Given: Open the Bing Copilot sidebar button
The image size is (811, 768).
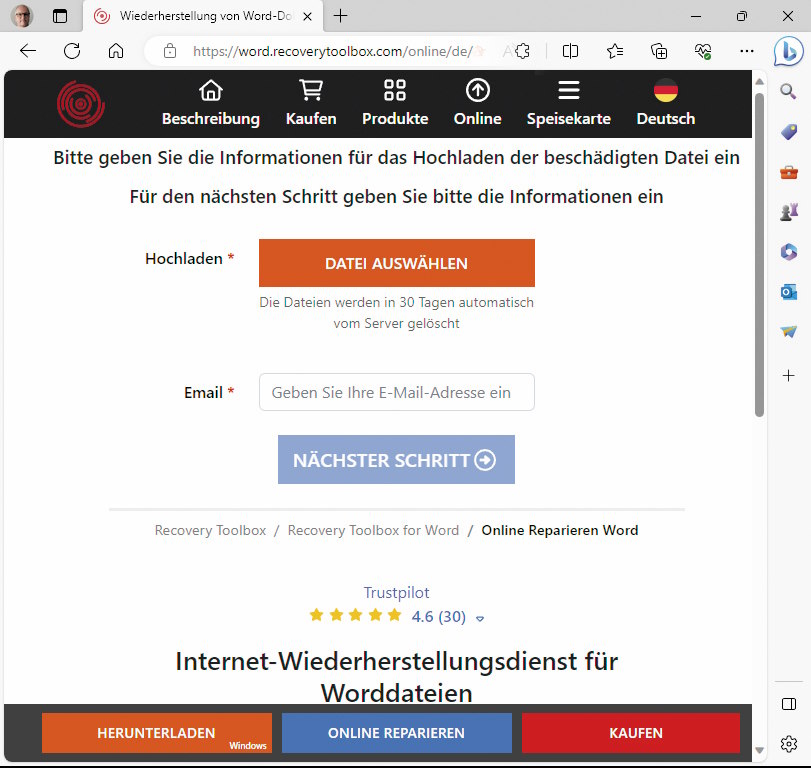Looking at the screenshot, I should pos(788,51).
